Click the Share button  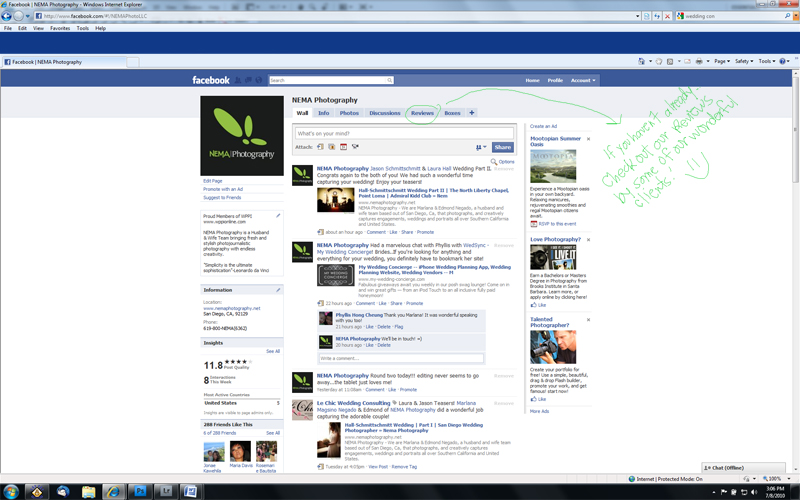503,147
